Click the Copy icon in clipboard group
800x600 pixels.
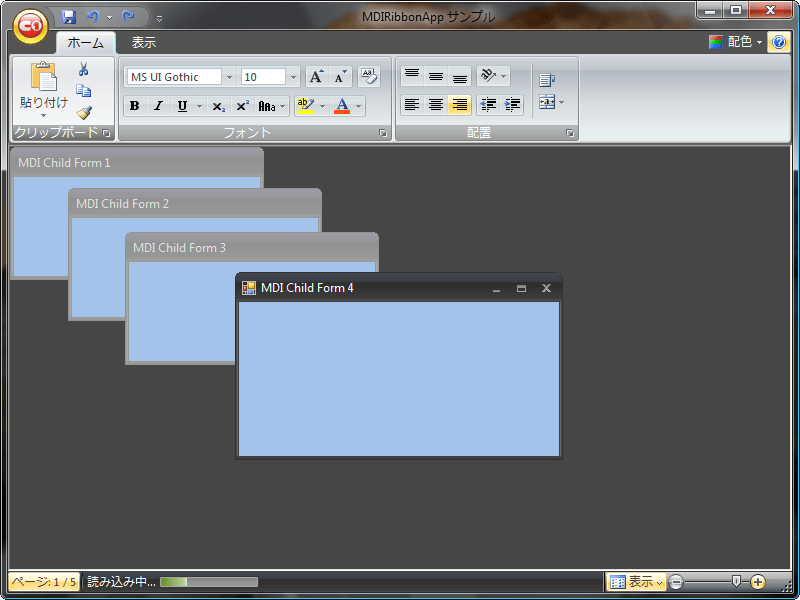[85, 89]
